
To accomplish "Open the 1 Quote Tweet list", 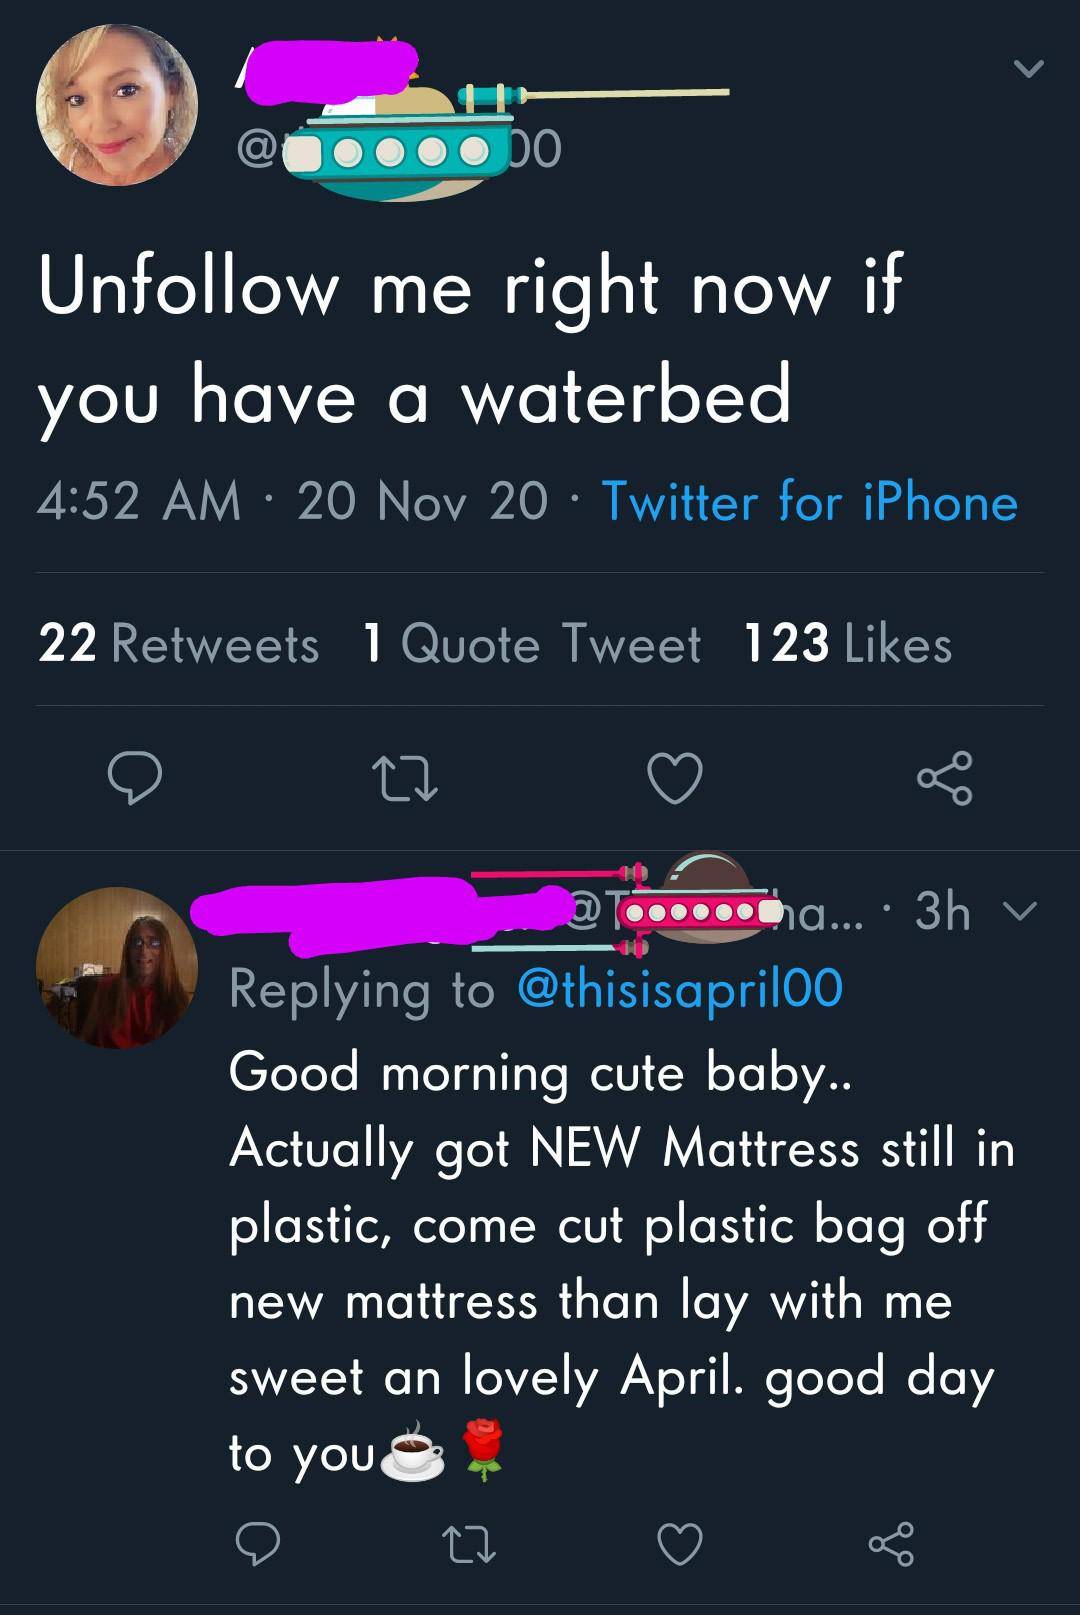I will pyautogui.click(x=531, y=643).
